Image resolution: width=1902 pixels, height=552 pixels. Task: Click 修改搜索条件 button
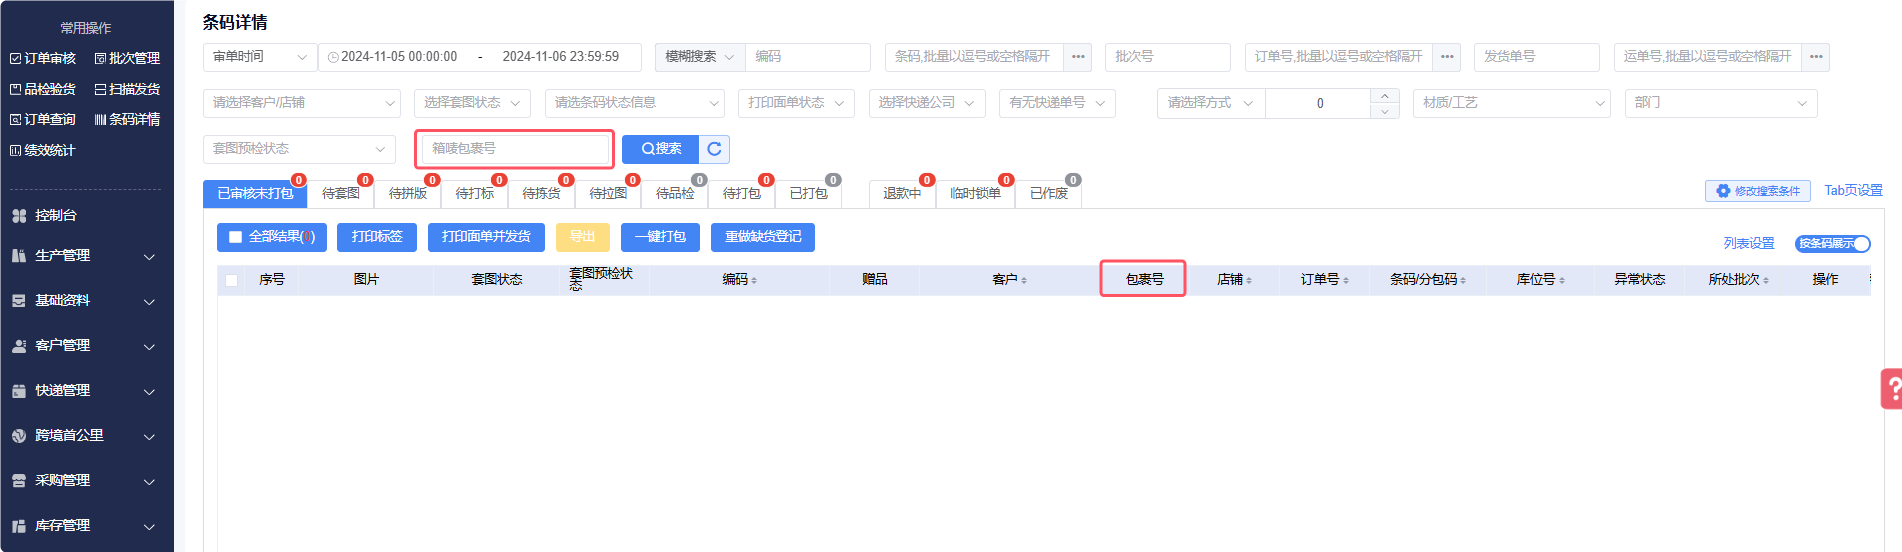1758,191
